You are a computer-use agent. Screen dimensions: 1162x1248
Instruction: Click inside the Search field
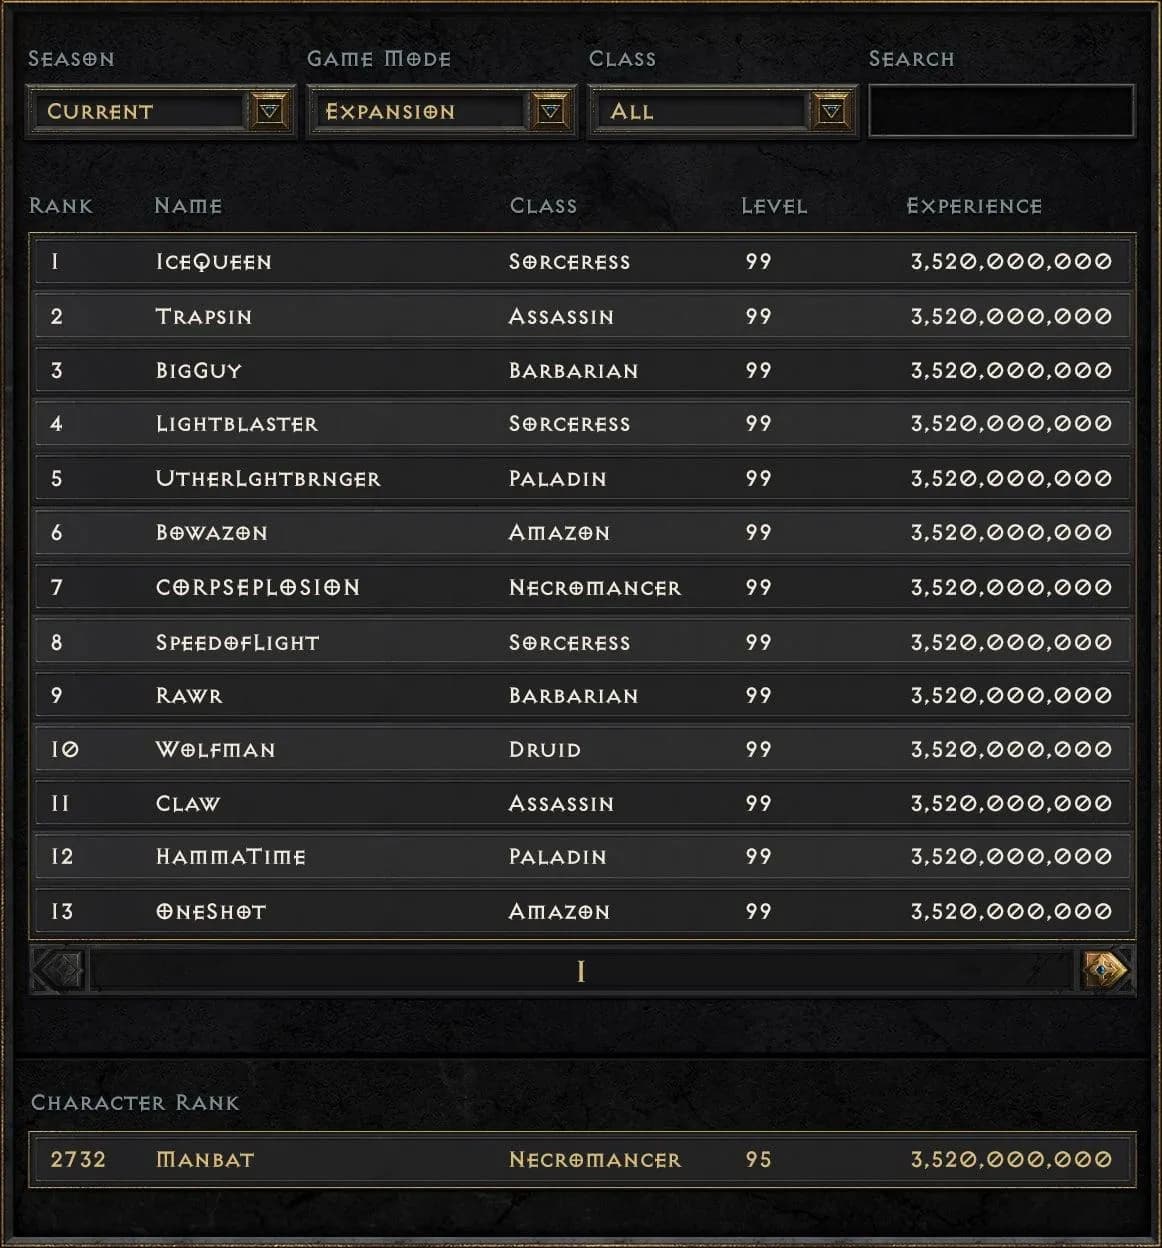coord(1000,111)
